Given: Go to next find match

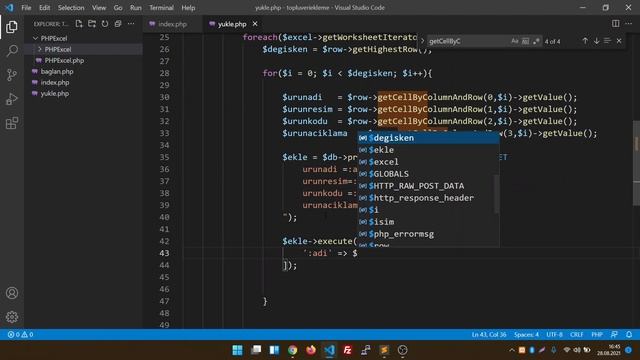Looking at the screenshot, I should coord(596,41).
